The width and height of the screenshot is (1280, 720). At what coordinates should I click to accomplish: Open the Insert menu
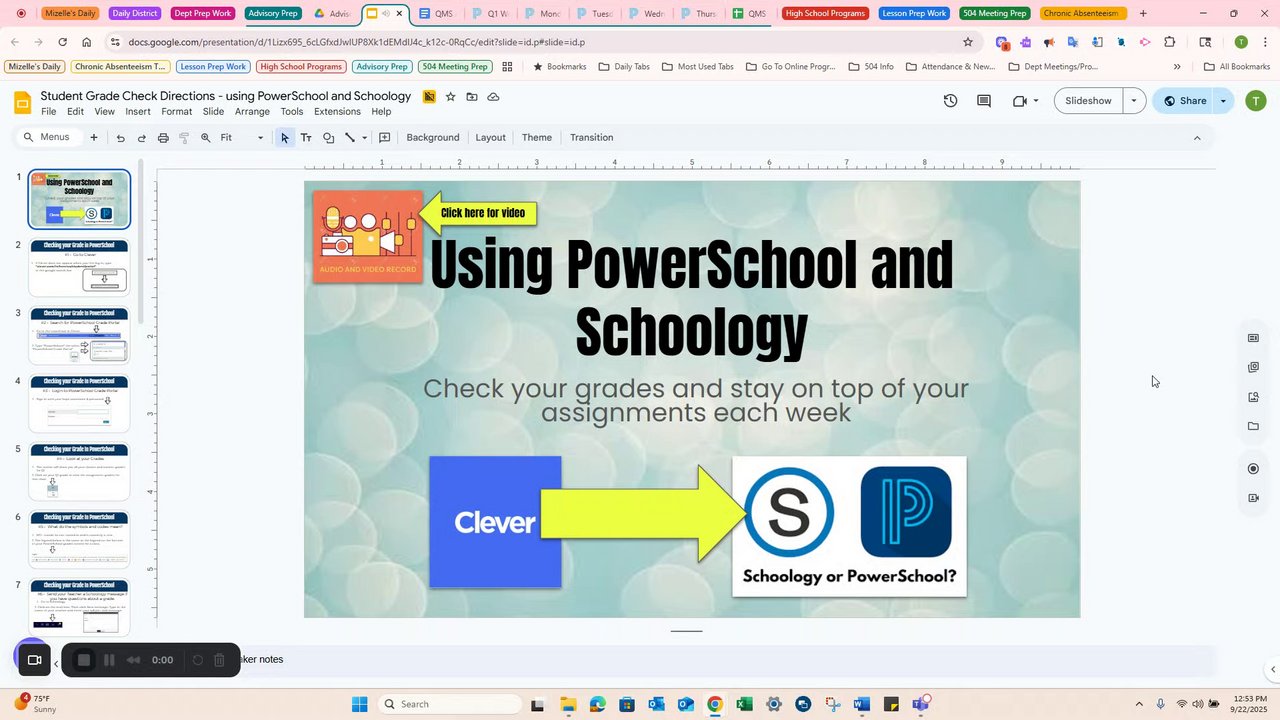pyautogui.click(x=138, y=112)
